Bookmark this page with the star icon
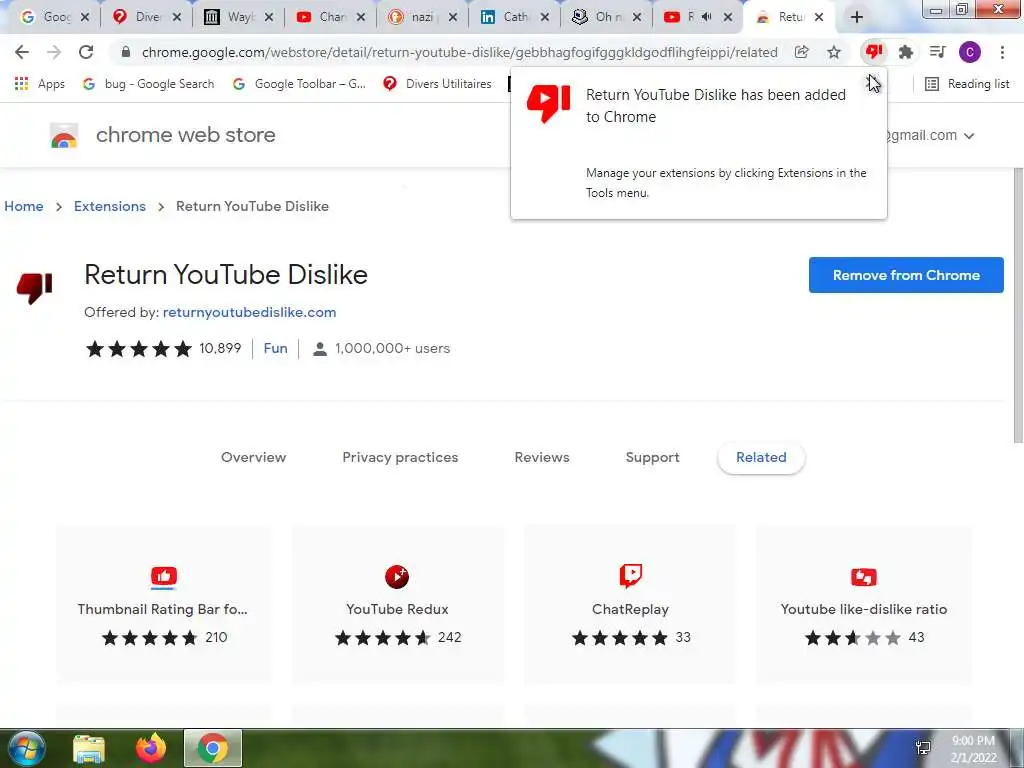The height and width of the screenshot is (768, 1024). coord(834,52)
